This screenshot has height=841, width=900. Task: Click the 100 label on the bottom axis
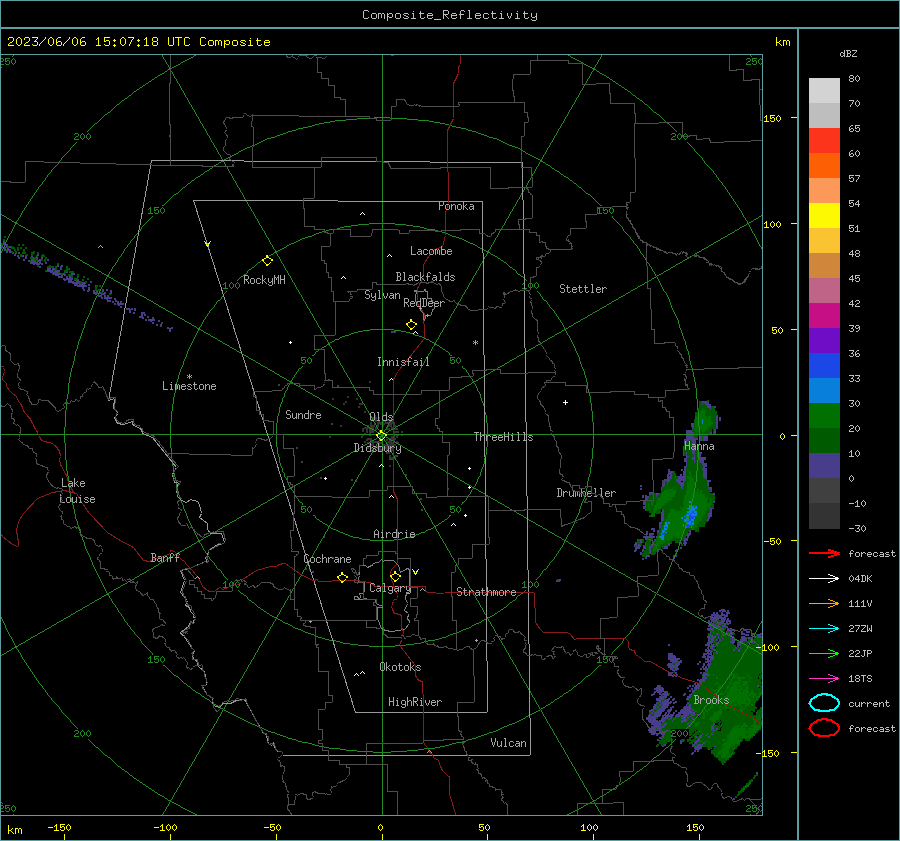click(x=589, y=827)
